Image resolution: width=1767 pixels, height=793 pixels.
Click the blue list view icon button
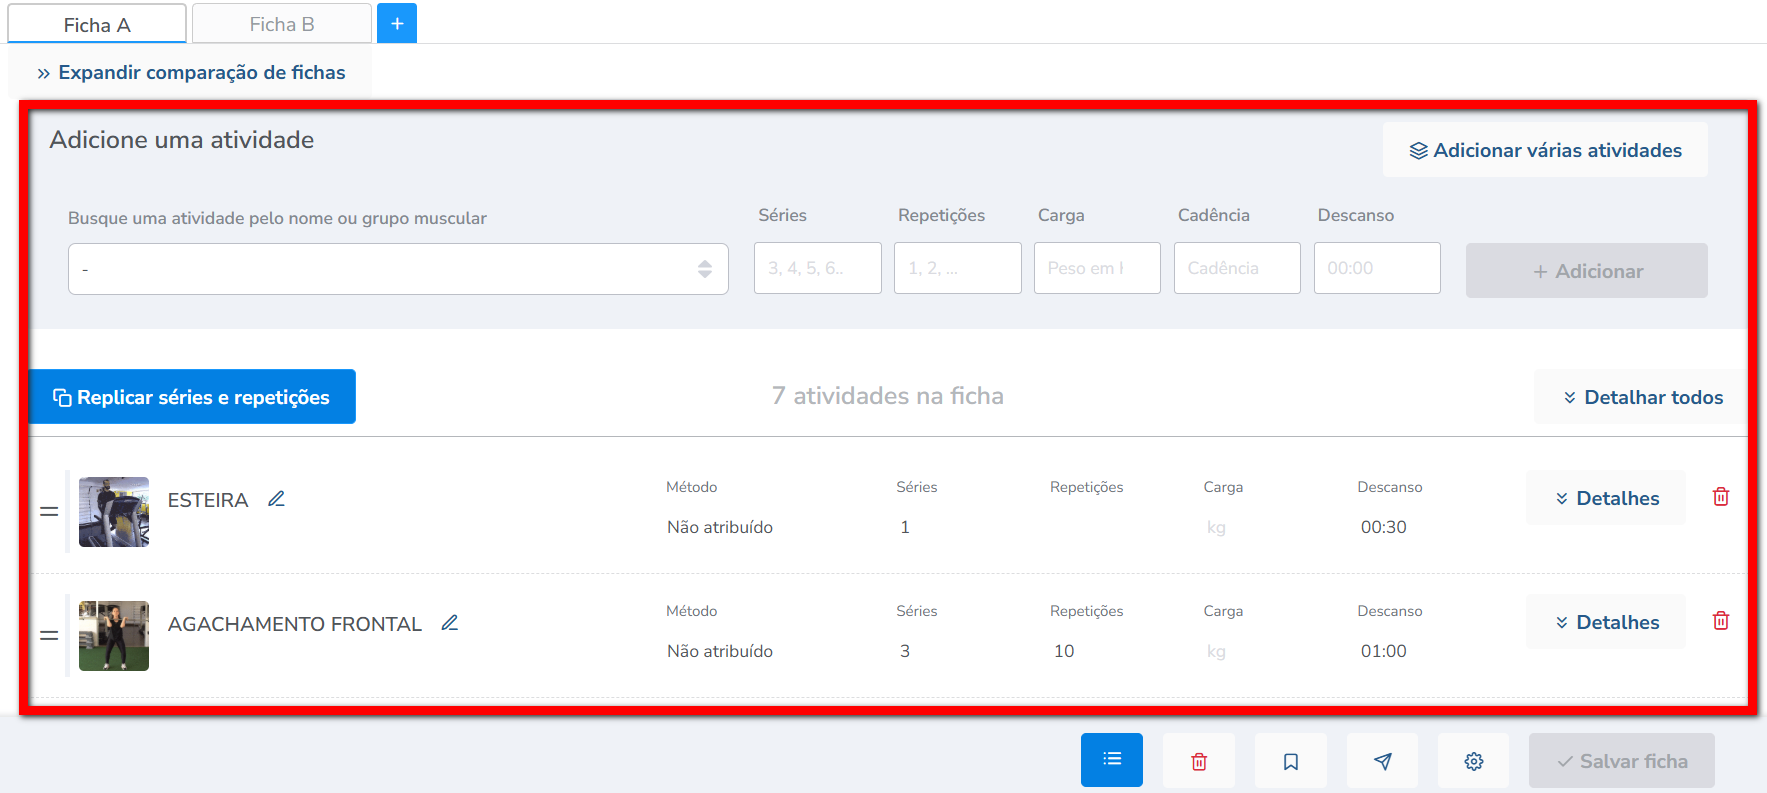pyautogui.click(x=1111, y=760)
